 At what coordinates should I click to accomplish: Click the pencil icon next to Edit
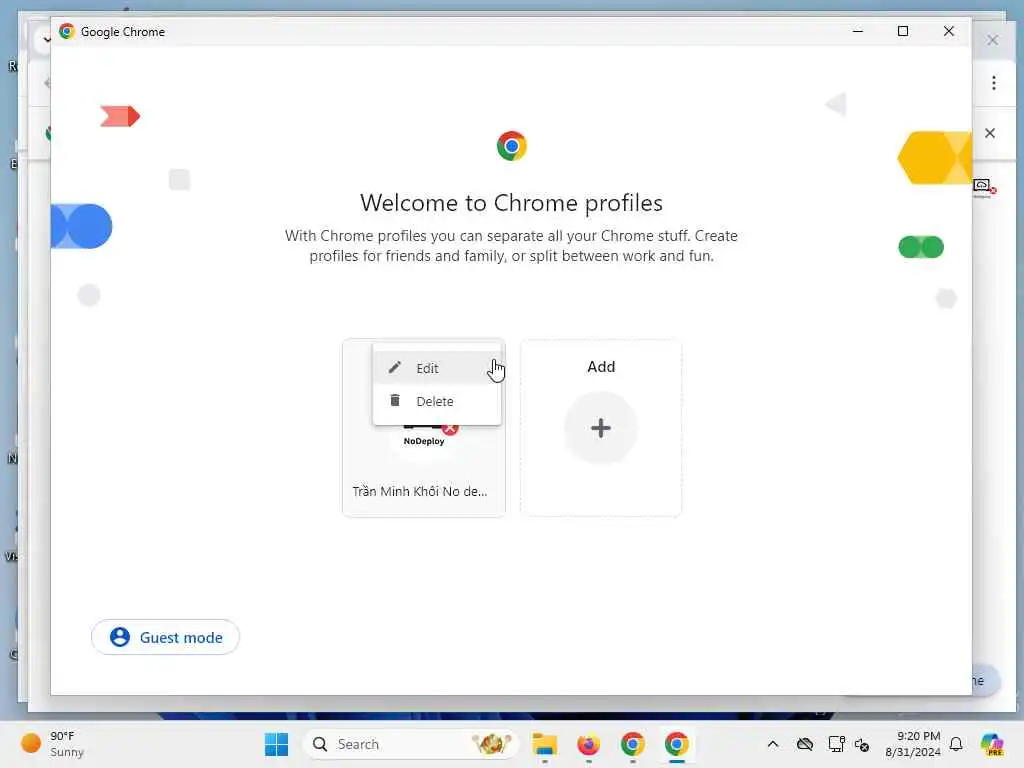coord(394,368)
